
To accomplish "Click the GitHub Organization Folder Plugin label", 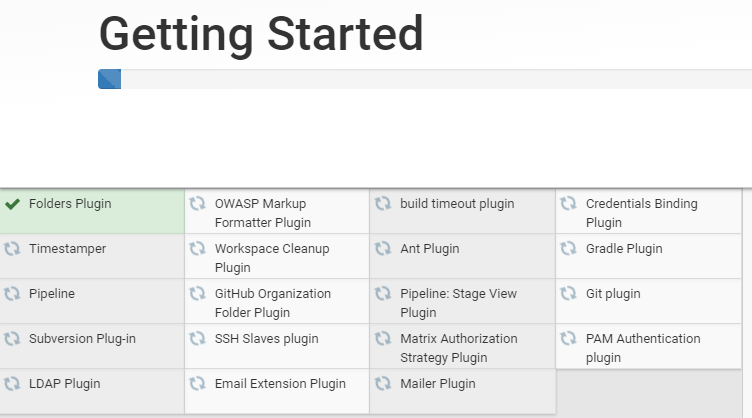I will point(272,303).
